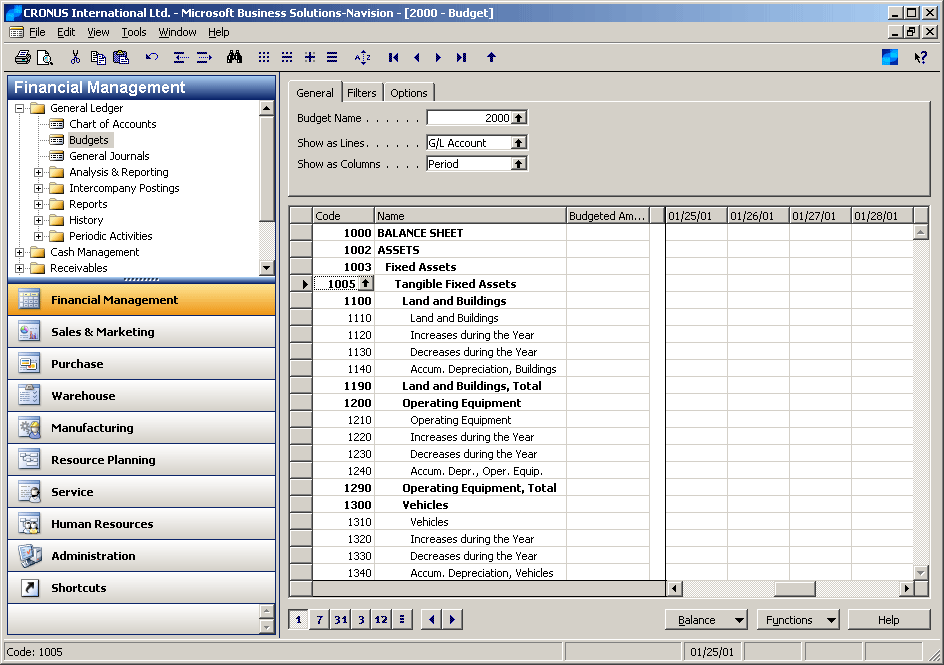The image size is (944, 665).
Task: Switch period view to Week (7)
Action: coord(319,620)
